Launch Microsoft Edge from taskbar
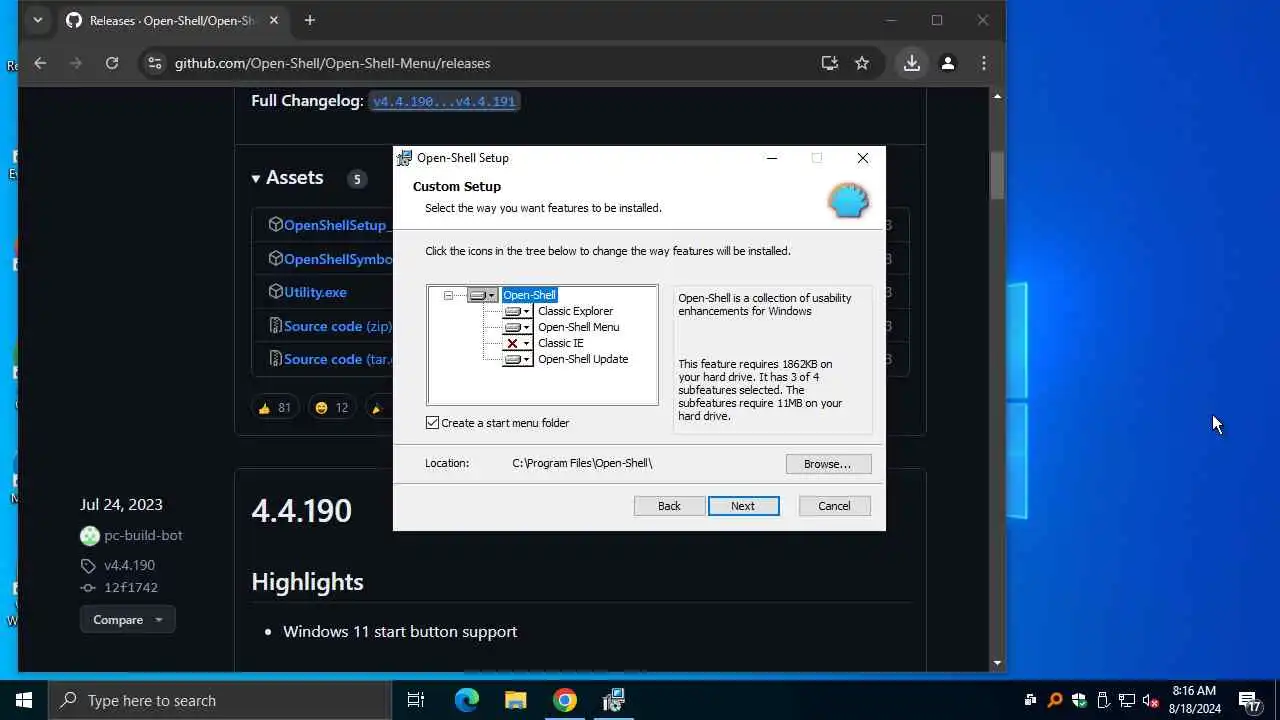 tap(467, 700)
